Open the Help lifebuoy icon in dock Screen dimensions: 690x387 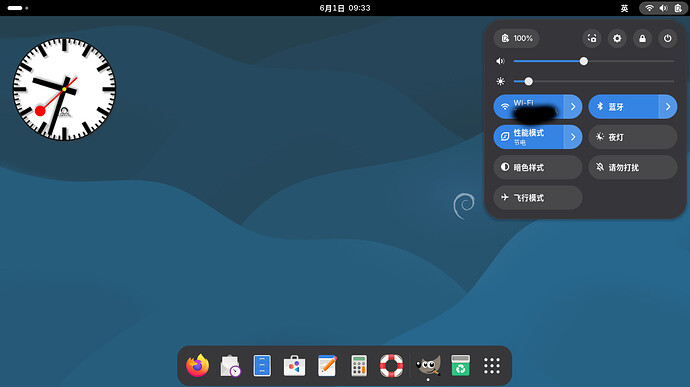(391, 365)
